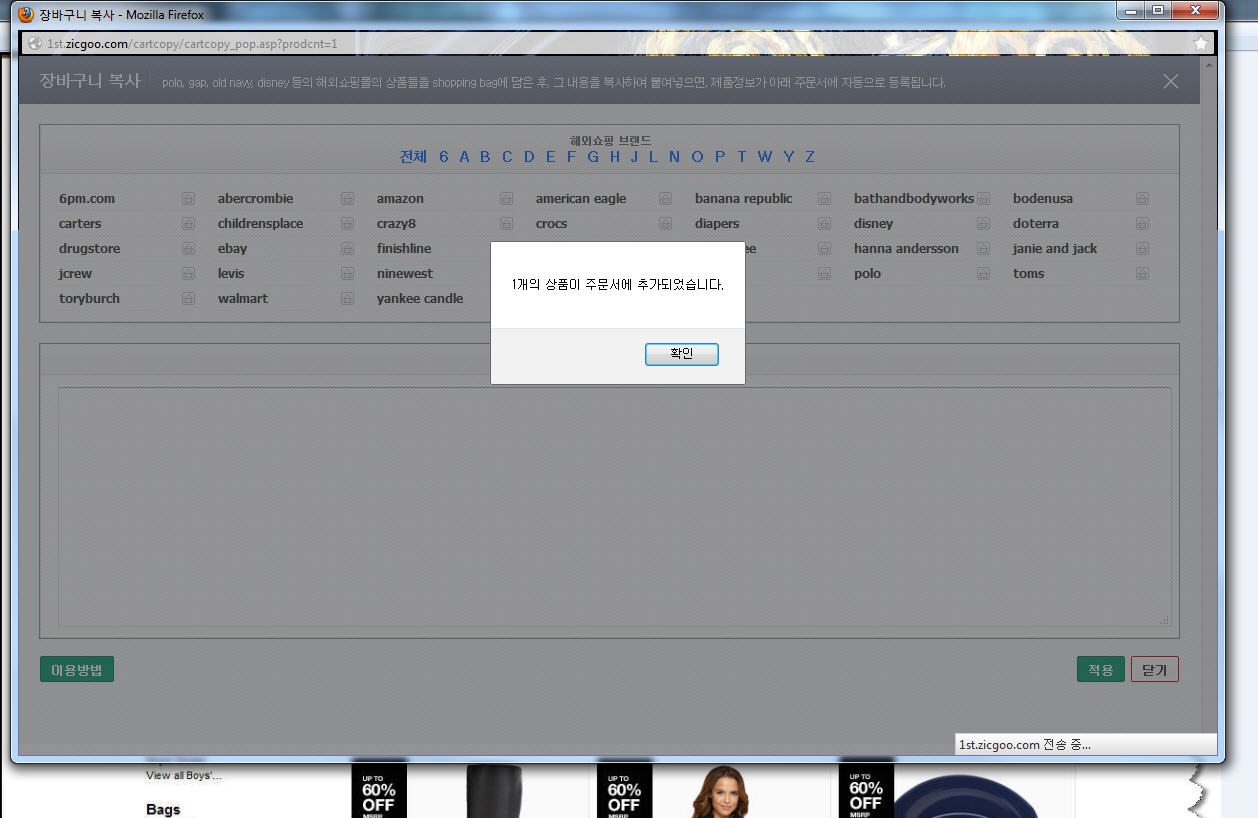This screenshot has height=818, width=1258.
Task: Select the bag icon next to amazon
Action: [x=506, y=198]
